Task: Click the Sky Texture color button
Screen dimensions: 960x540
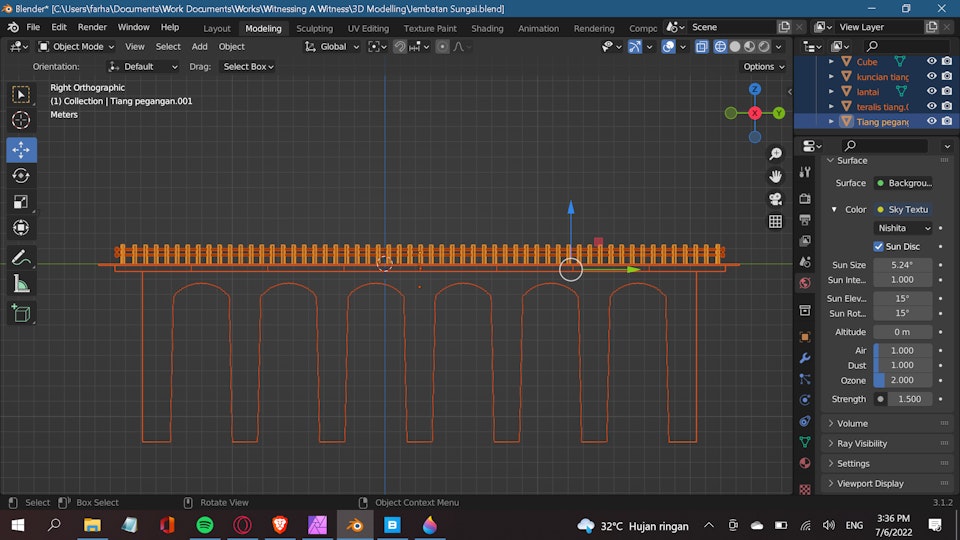Action: (x=903, y=209)
